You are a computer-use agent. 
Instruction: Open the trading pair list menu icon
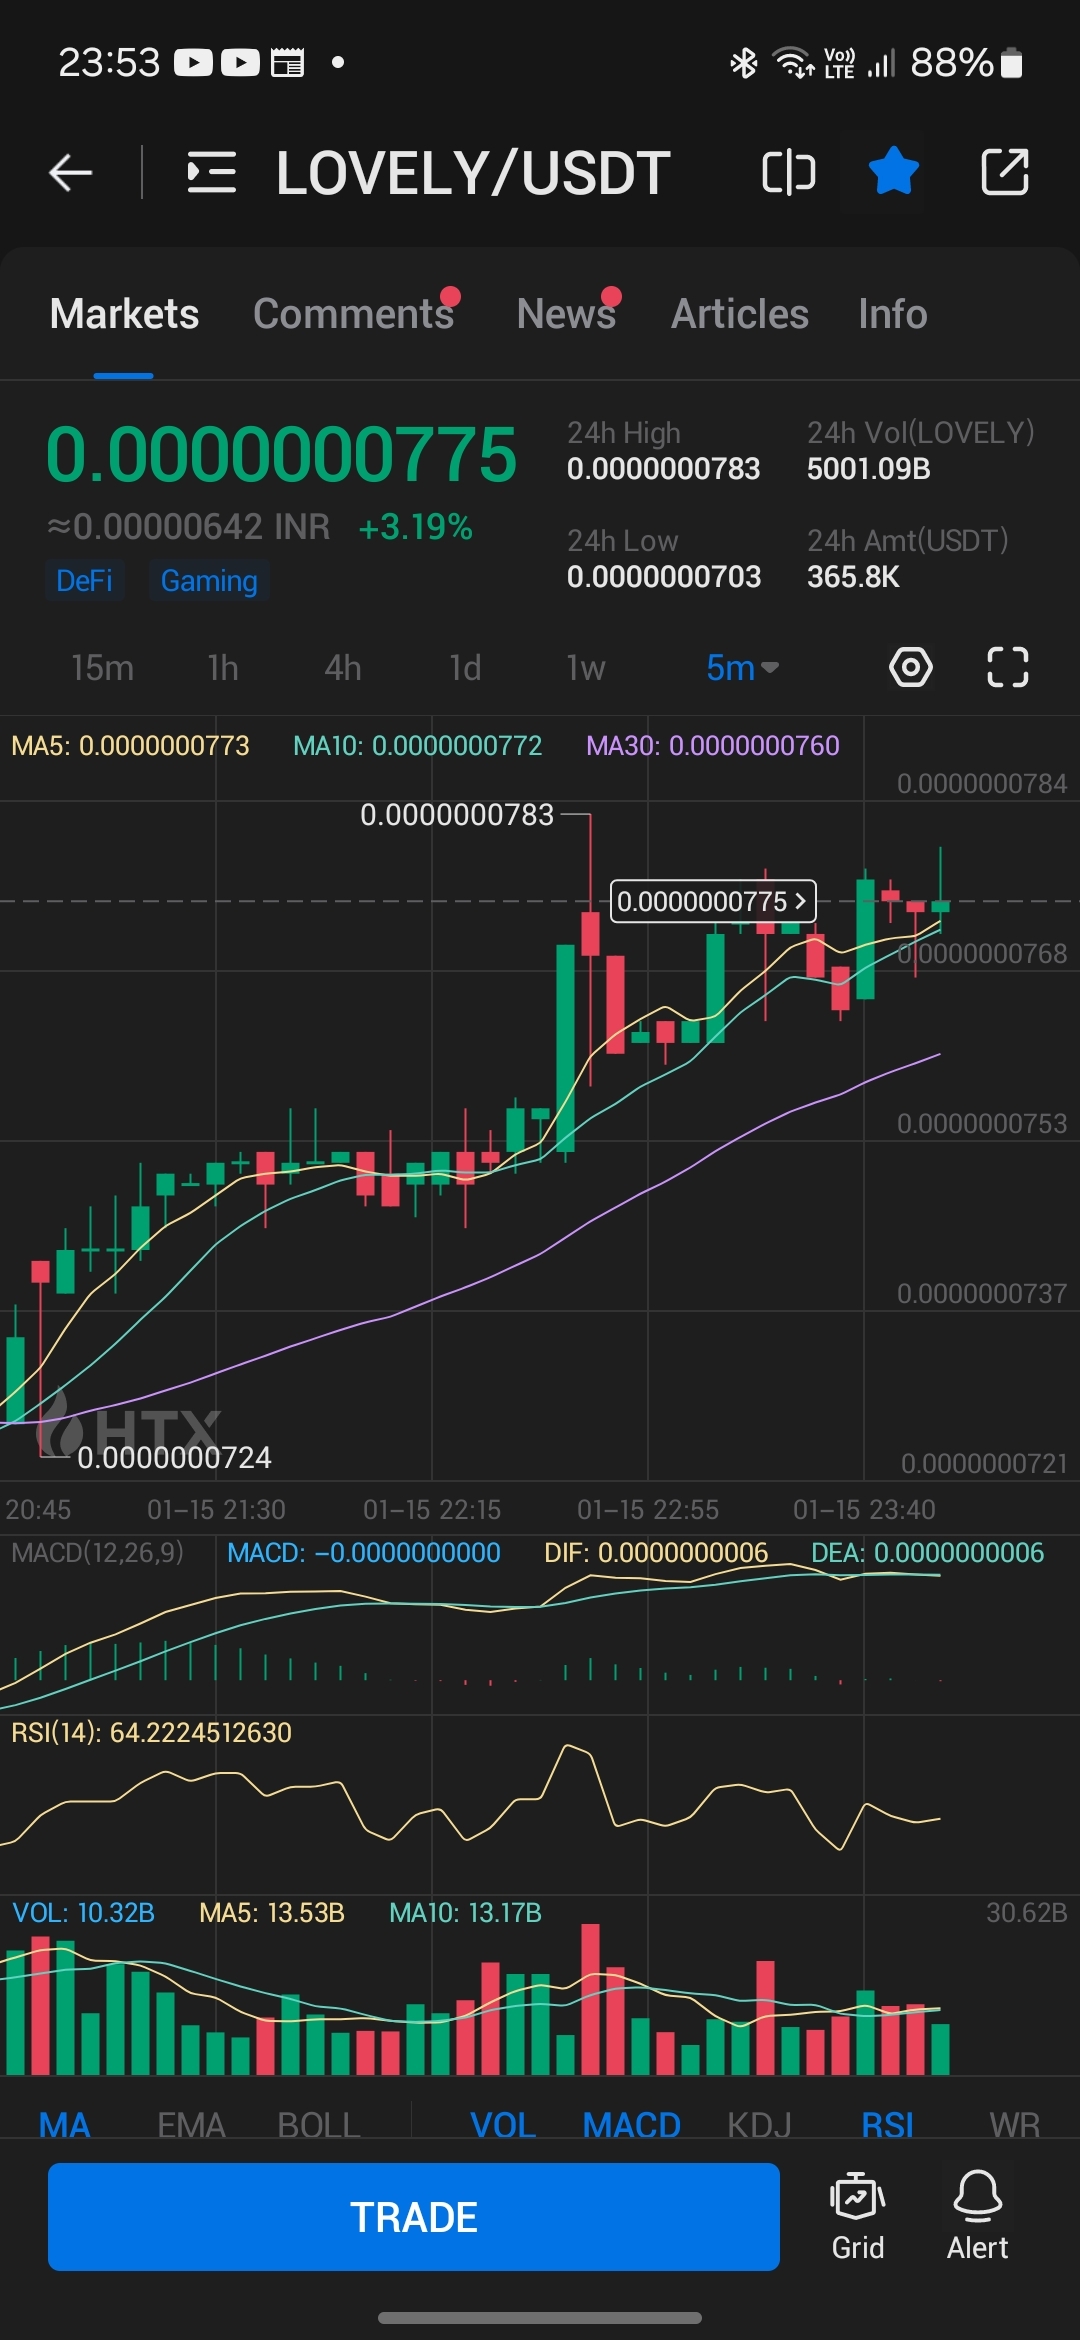(211, 173)
